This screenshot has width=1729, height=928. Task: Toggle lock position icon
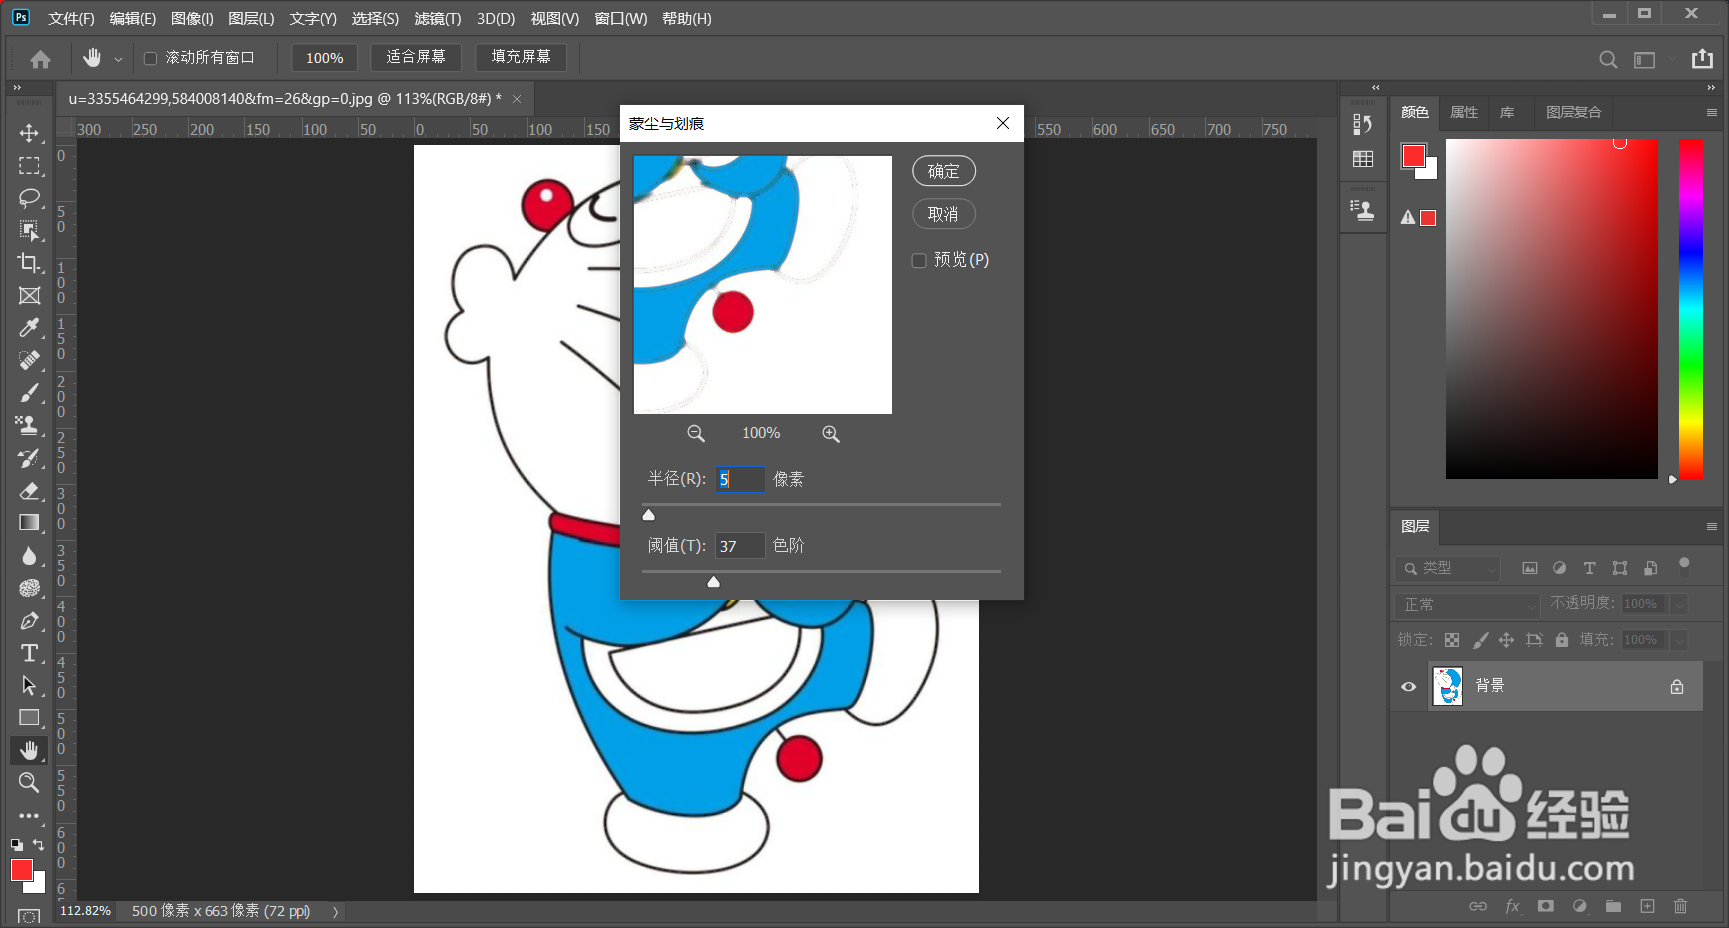[1507, 640]
